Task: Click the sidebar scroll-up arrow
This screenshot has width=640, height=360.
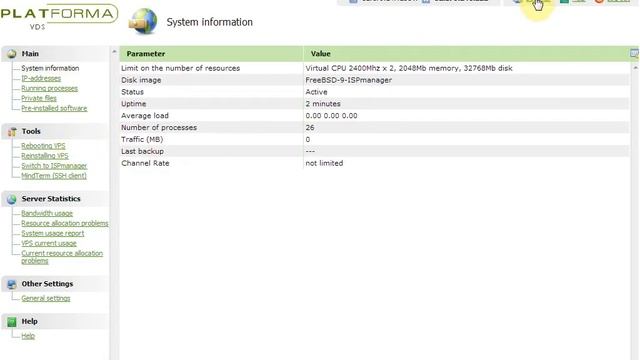Action: click(x=114, y=51)
